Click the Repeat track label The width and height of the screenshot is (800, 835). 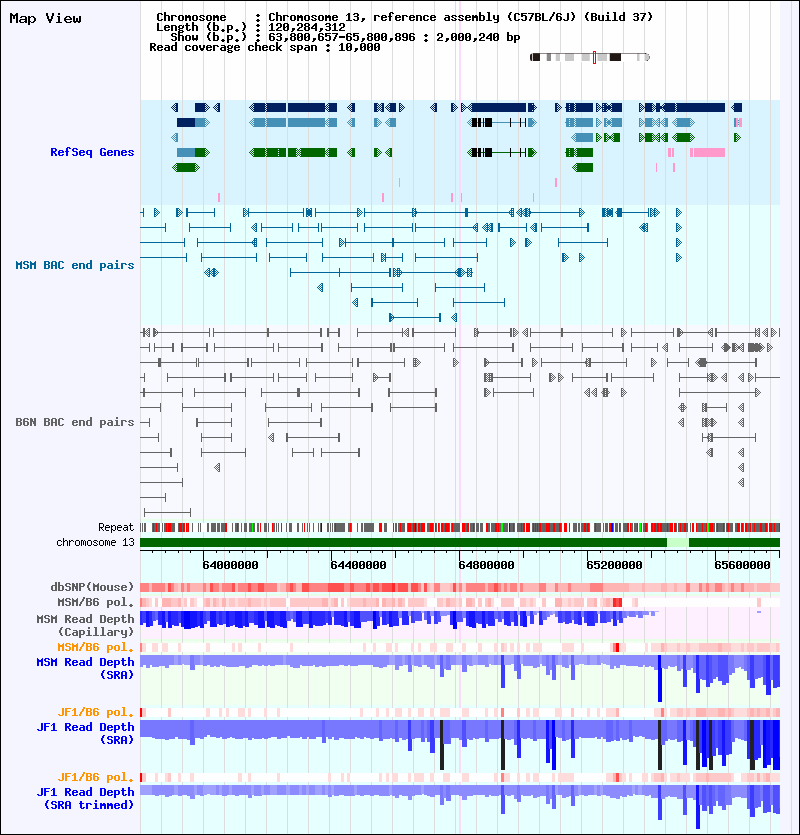pos(116,527)
